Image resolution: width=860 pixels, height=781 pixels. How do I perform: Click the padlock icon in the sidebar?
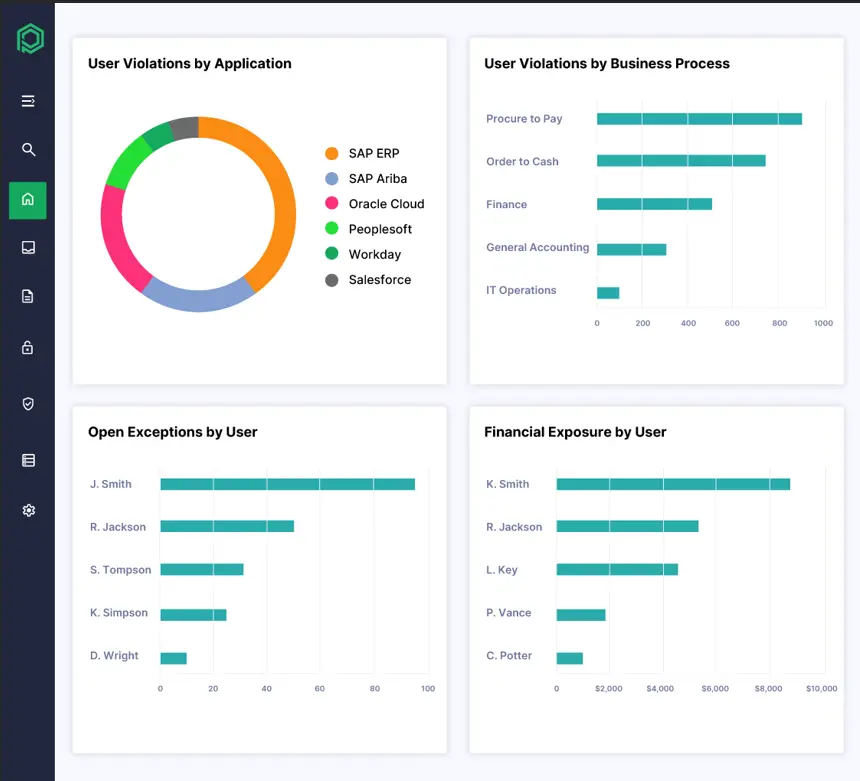pyautogui.click(x=28, y=348)
